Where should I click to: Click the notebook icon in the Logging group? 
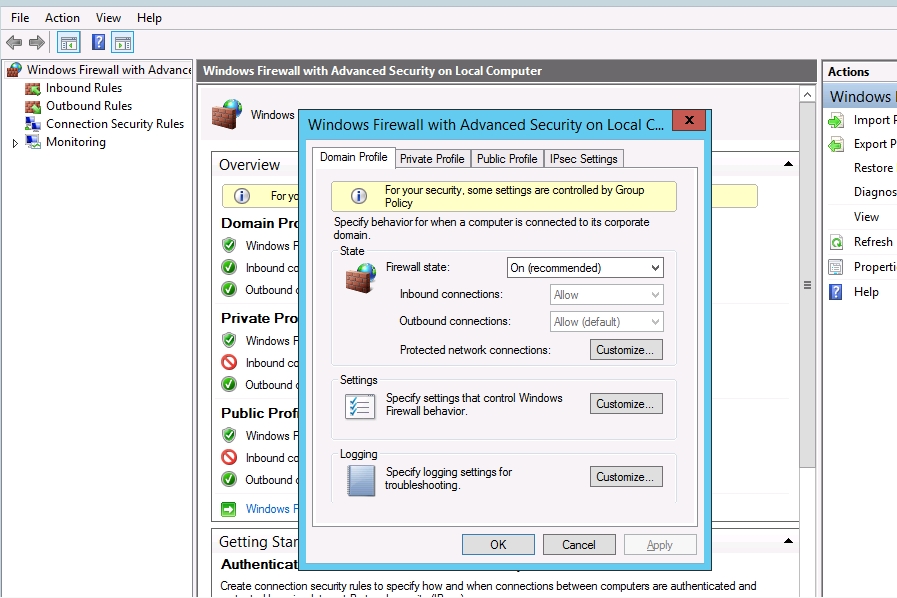click(361, 480)
